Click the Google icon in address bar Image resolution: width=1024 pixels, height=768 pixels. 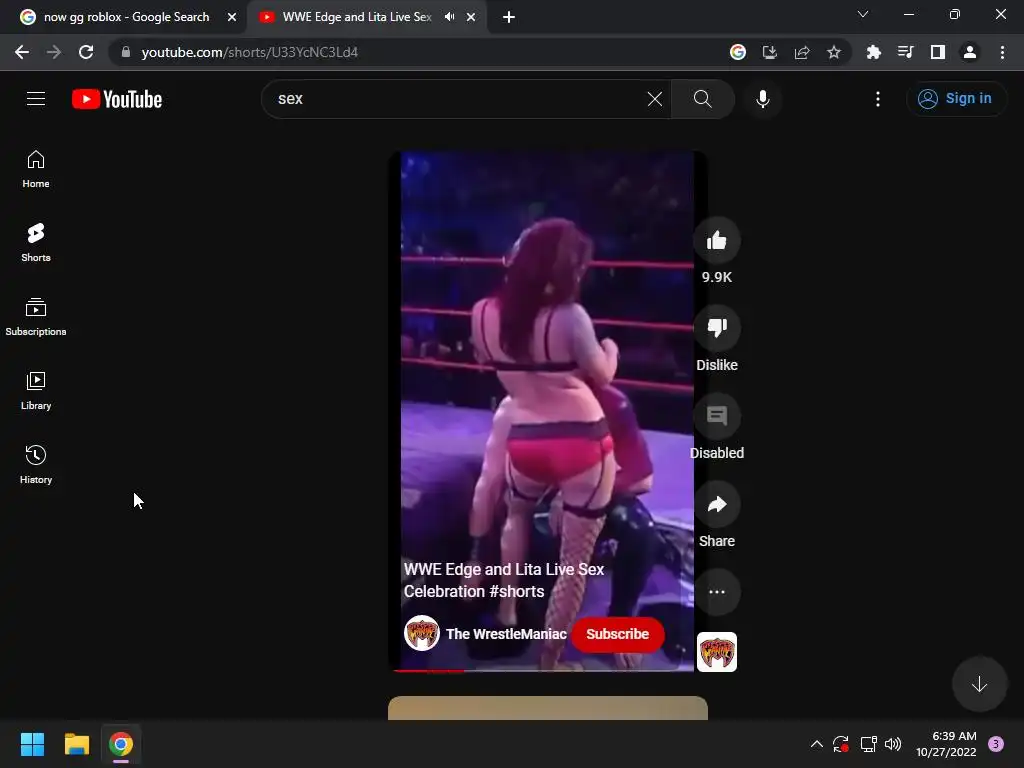(x=738, y=52)
